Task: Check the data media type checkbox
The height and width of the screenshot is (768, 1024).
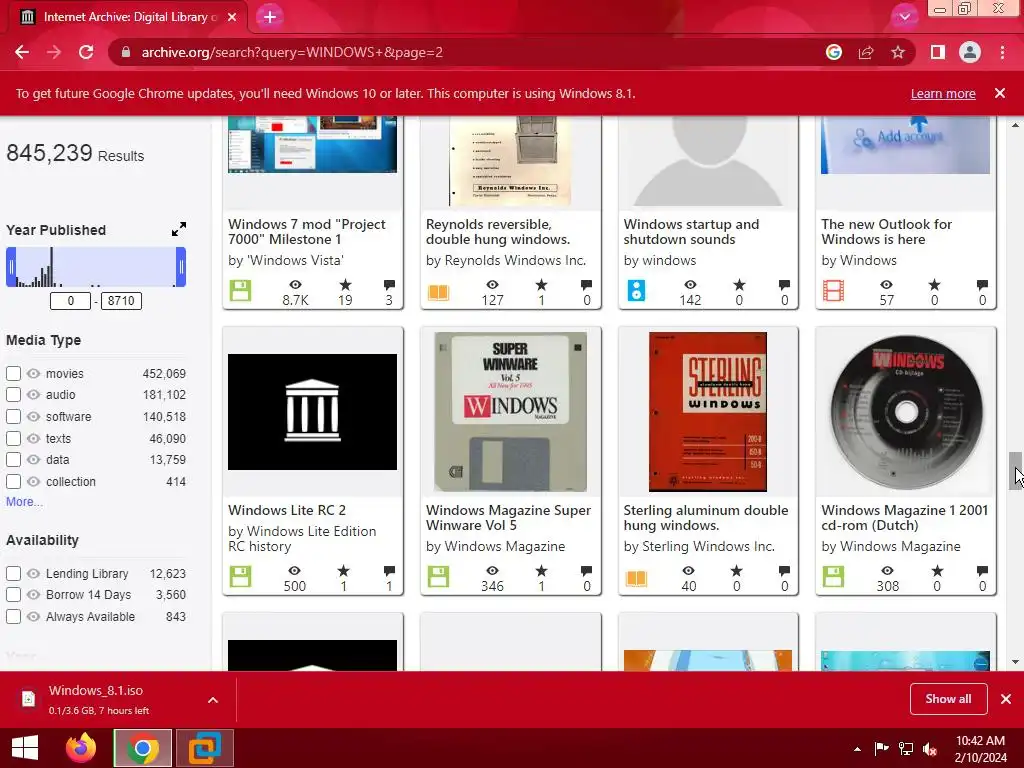Action: [13, 460]
